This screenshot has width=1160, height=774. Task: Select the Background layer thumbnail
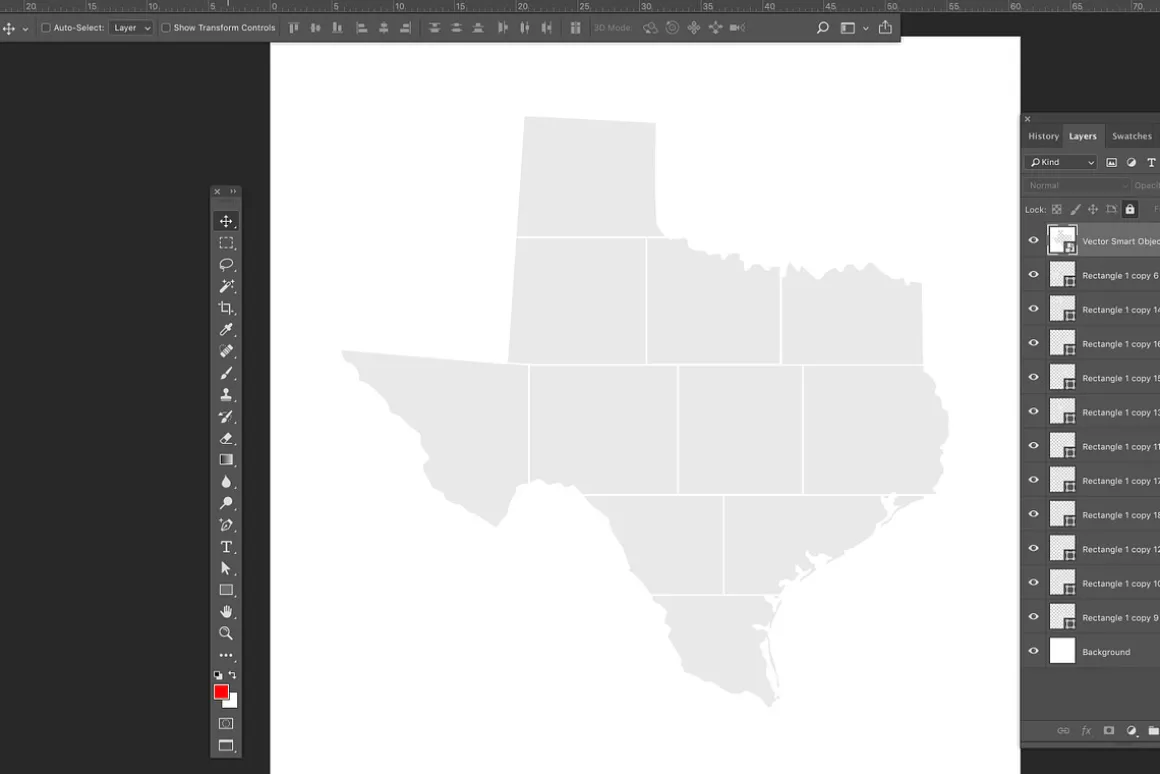click(1062, 651)
